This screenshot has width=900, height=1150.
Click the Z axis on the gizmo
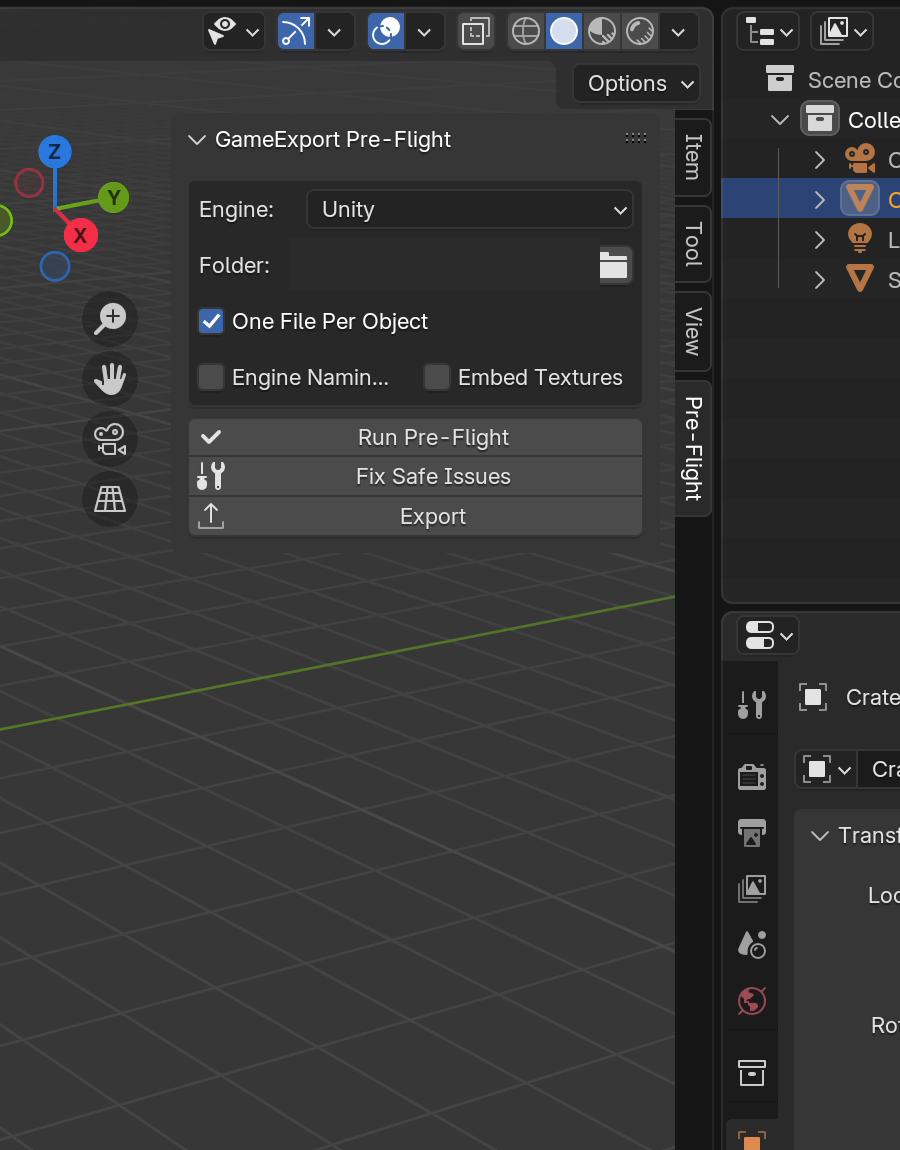click(x=55, y=152)
